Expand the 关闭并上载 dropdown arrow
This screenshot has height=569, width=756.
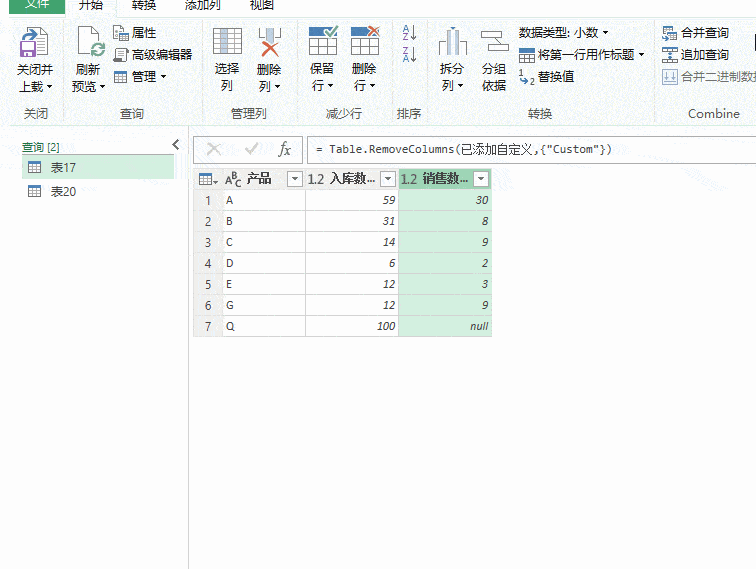(50, 87)
